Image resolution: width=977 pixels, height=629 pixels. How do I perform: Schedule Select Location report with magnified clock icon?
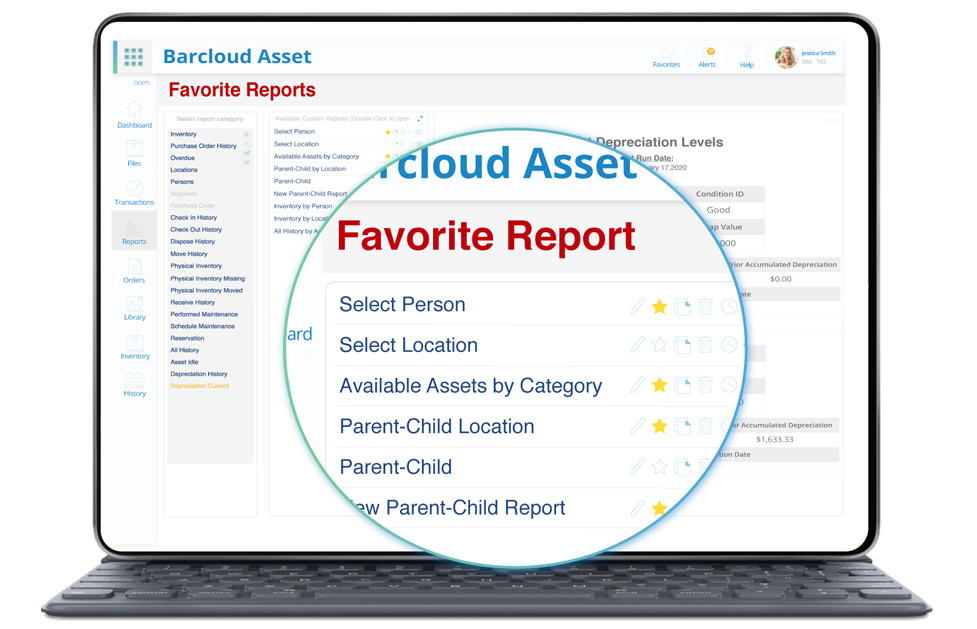tap(728, 345)
